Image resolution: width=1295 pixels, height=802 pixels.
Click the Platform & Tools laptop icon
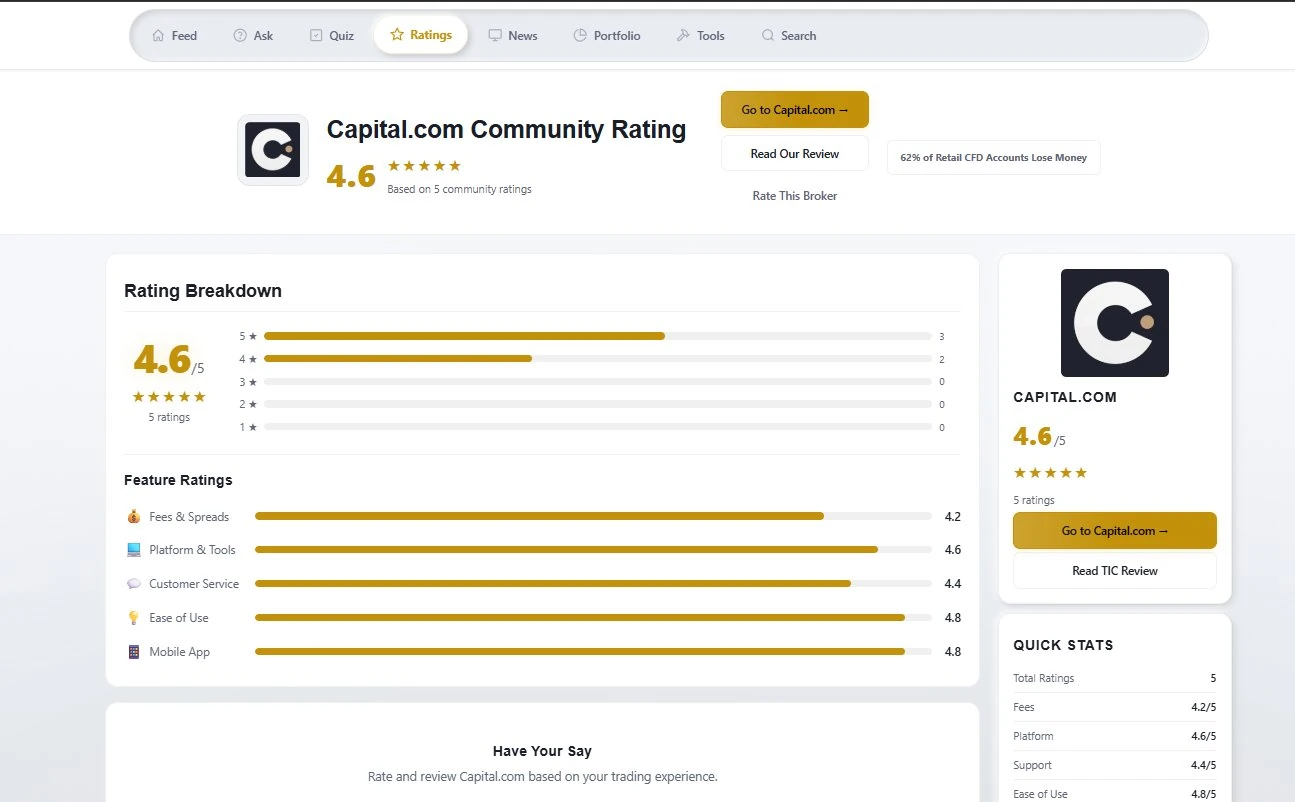(x=134, y=550)
